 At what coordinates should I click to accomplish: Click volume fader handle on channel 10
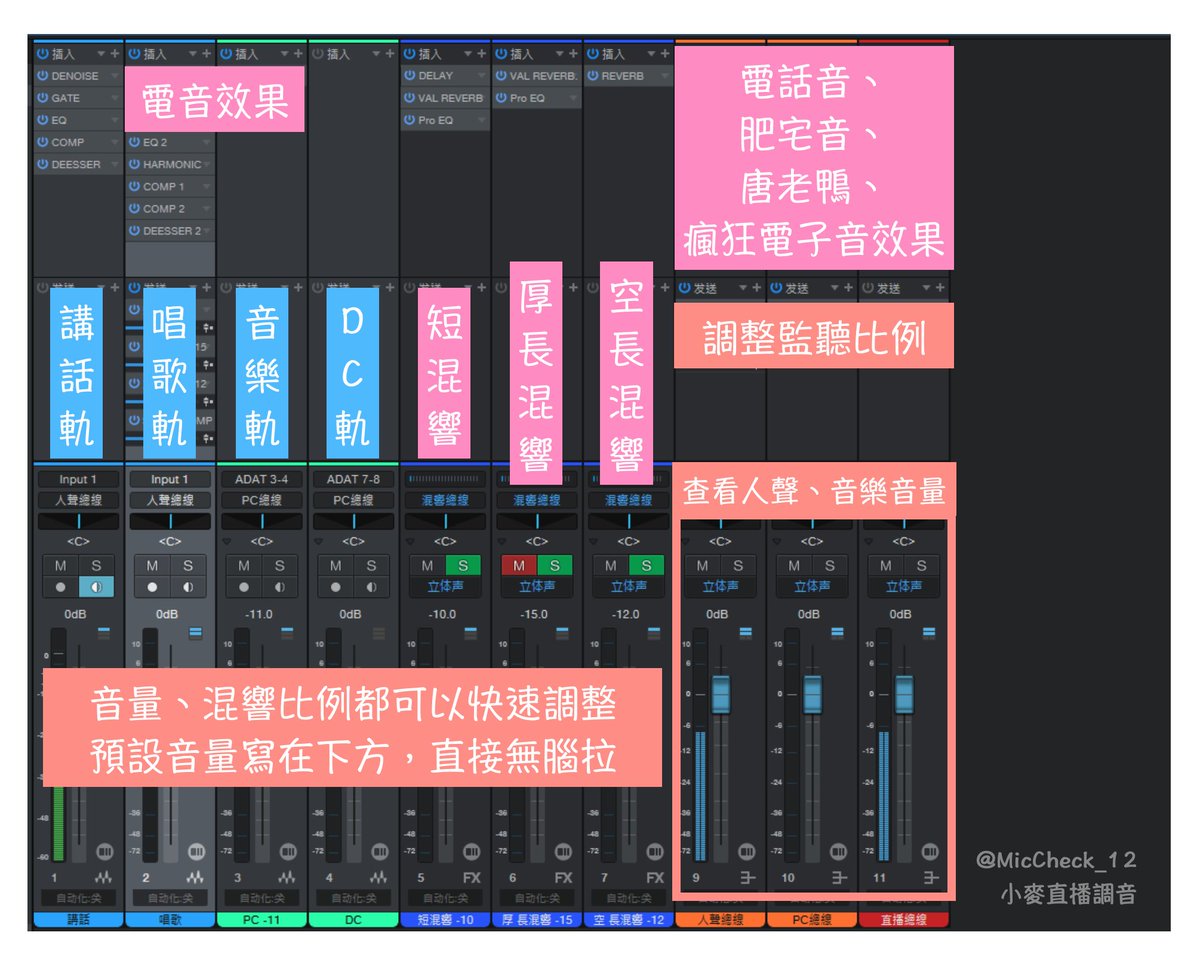813,694
